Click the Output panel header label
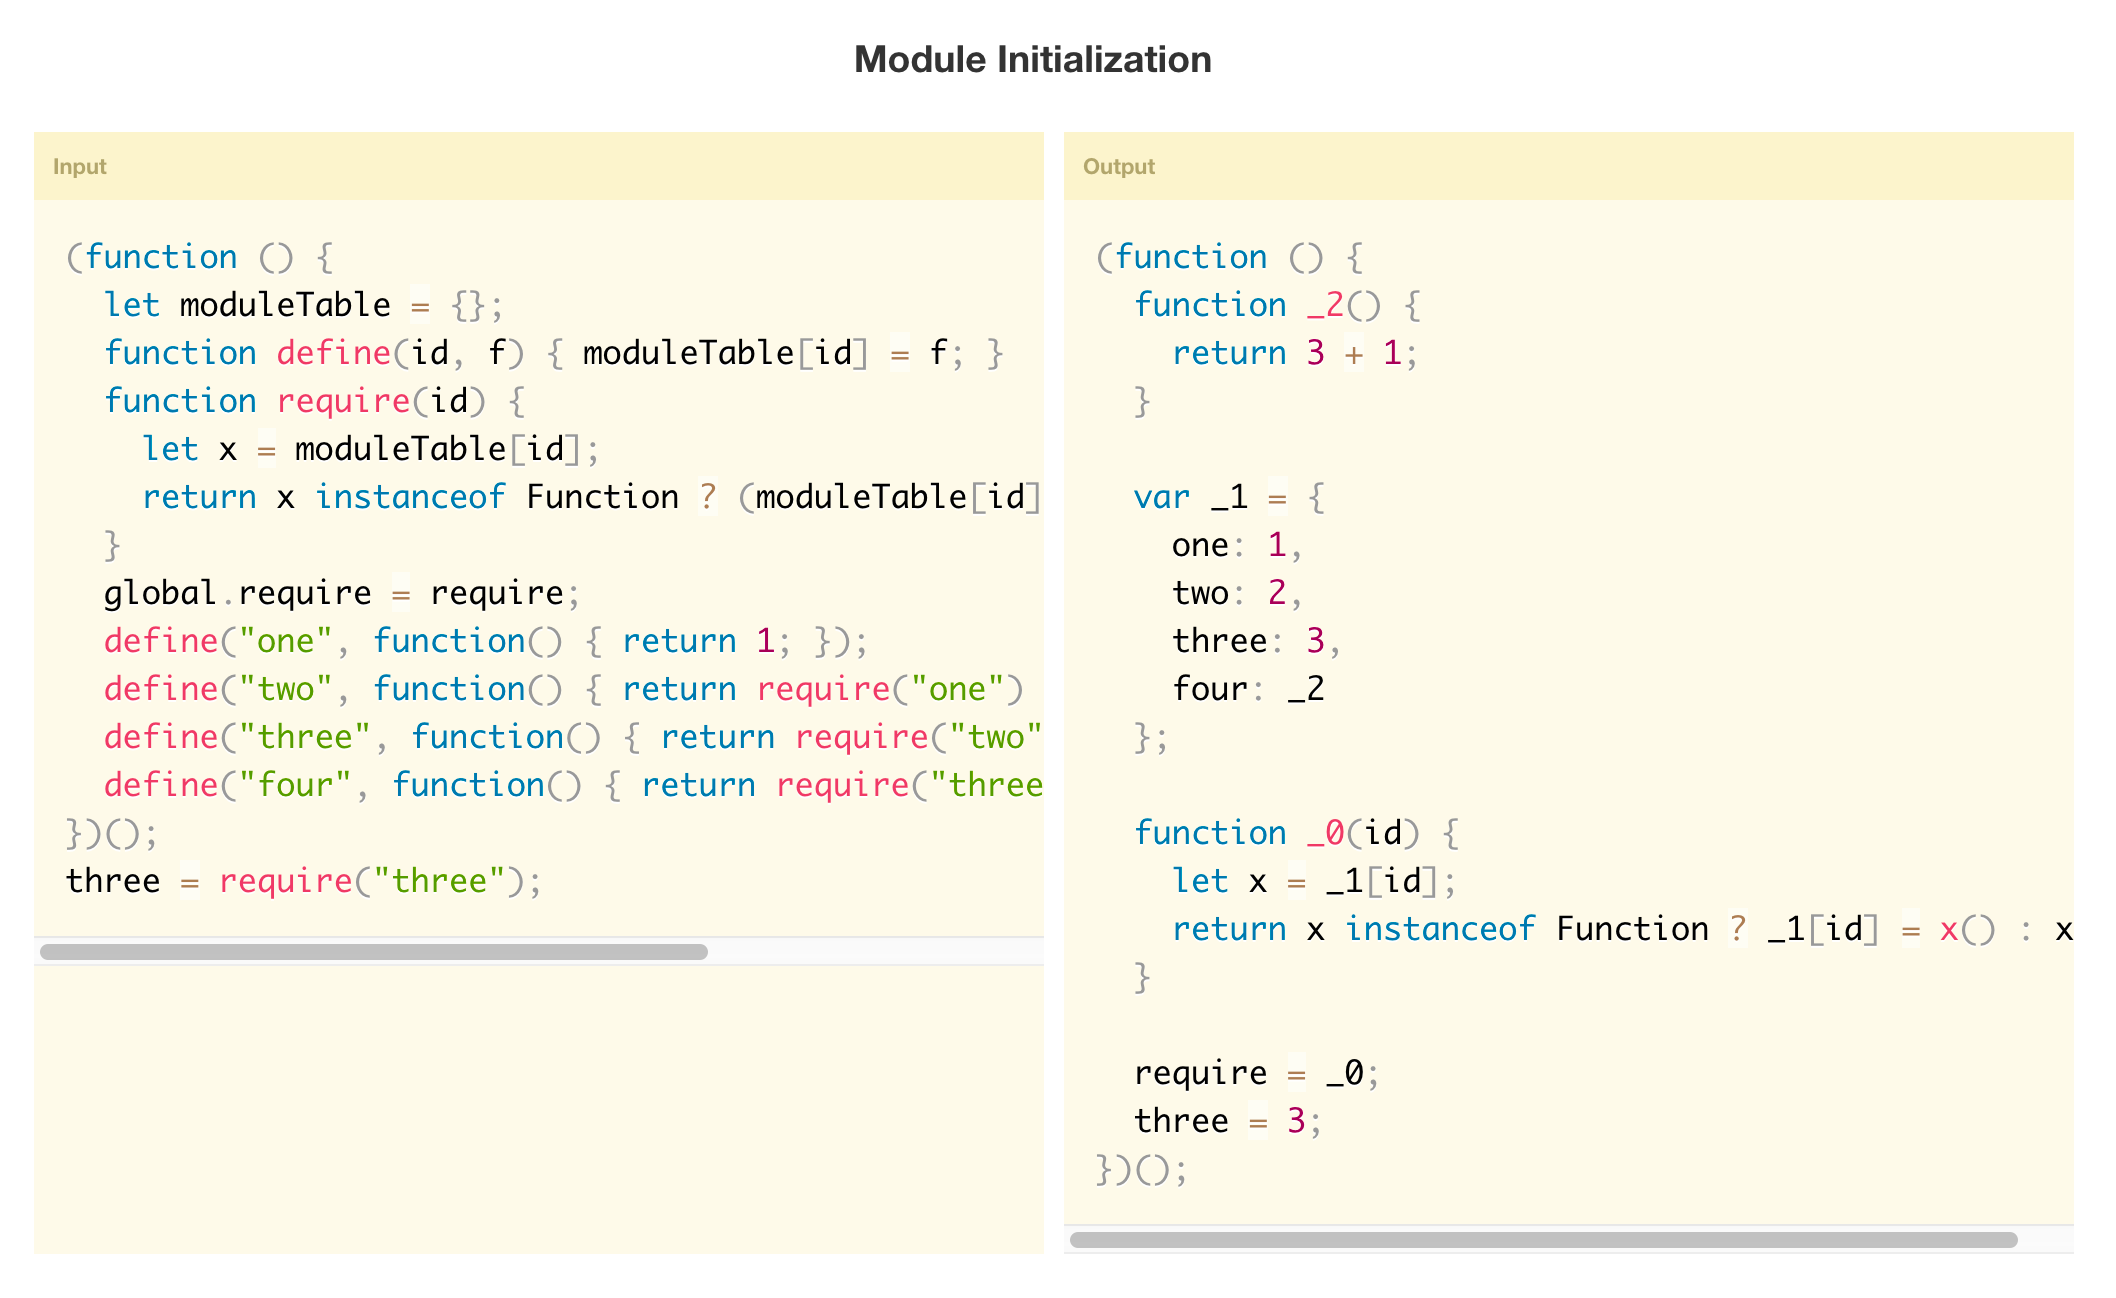This screenshot has width=2116, height=1298. (x=1118, y=166)
